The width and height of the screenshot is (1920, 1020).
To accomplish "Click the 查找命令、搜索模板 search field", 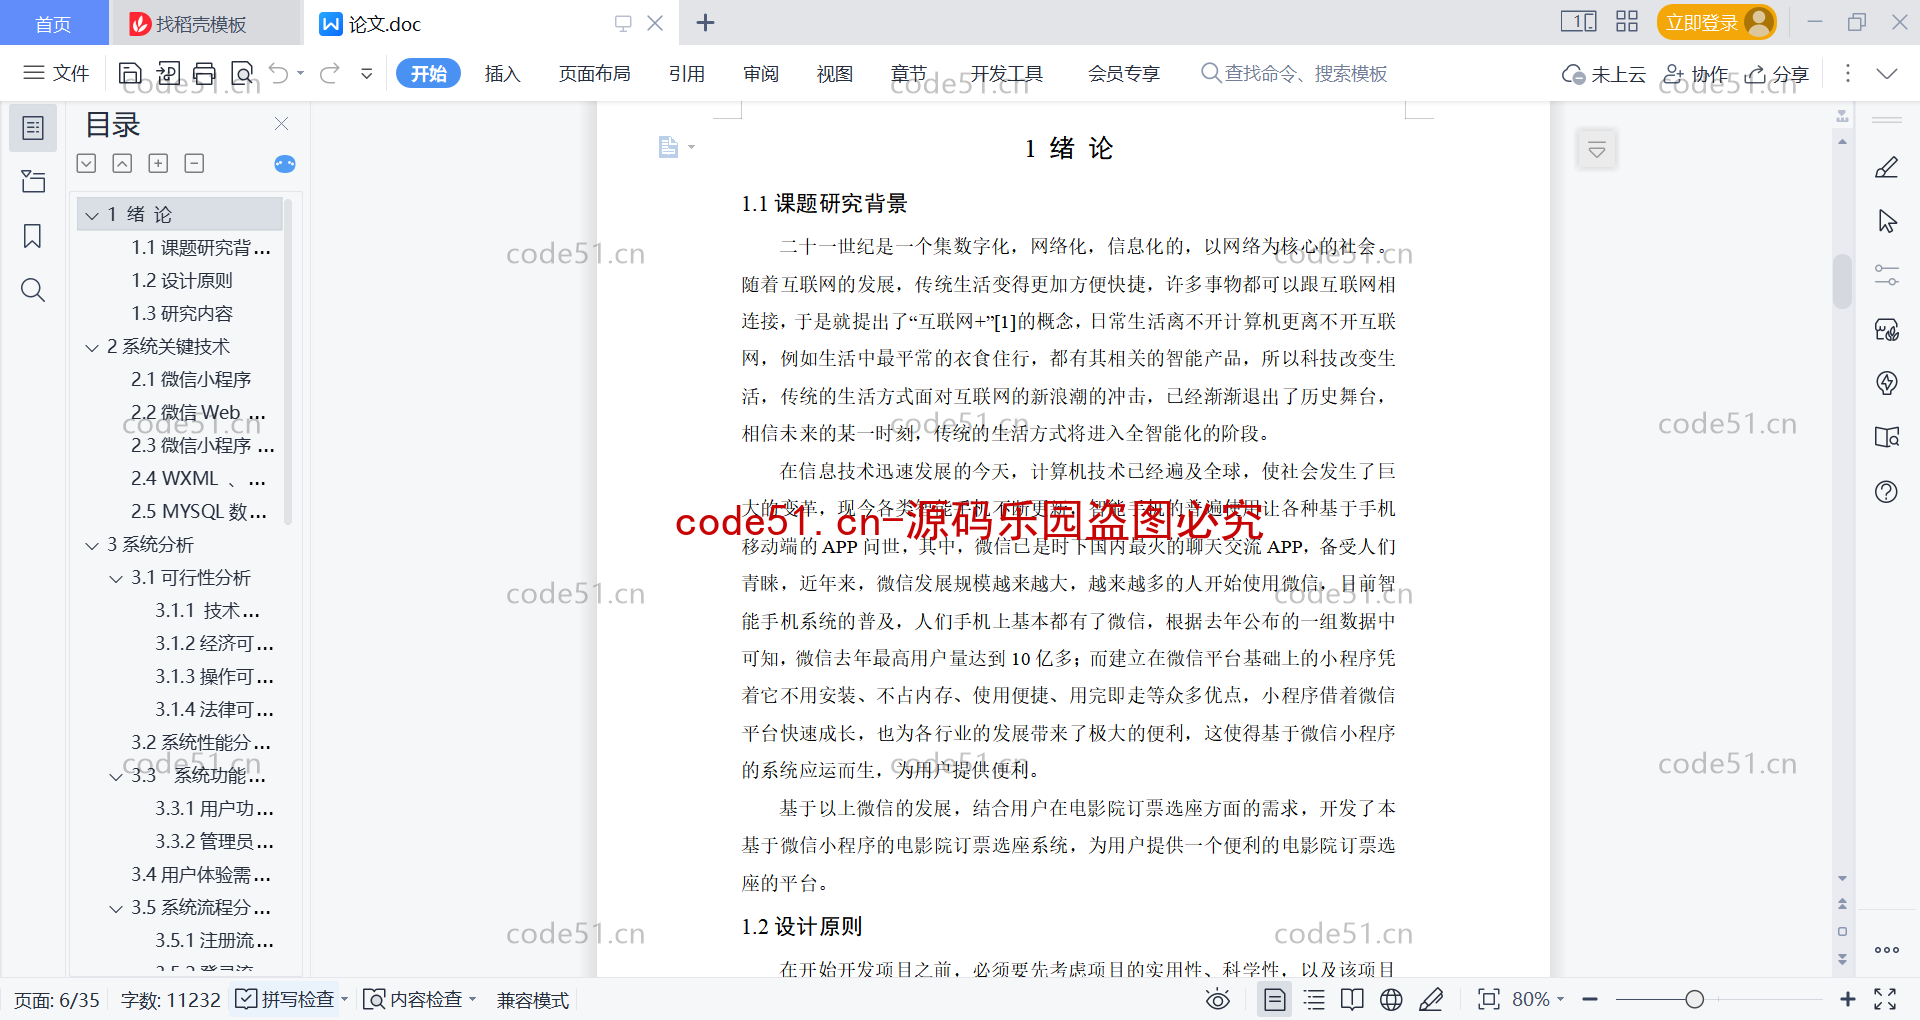I will [1294, 73].
